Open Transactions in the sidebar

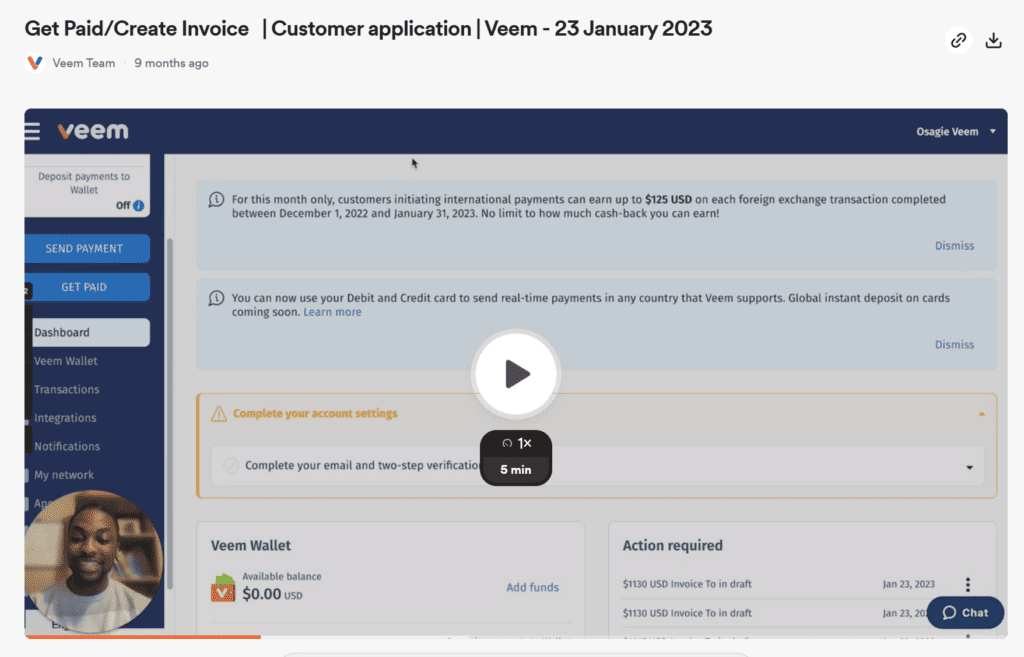click(67, 390)
